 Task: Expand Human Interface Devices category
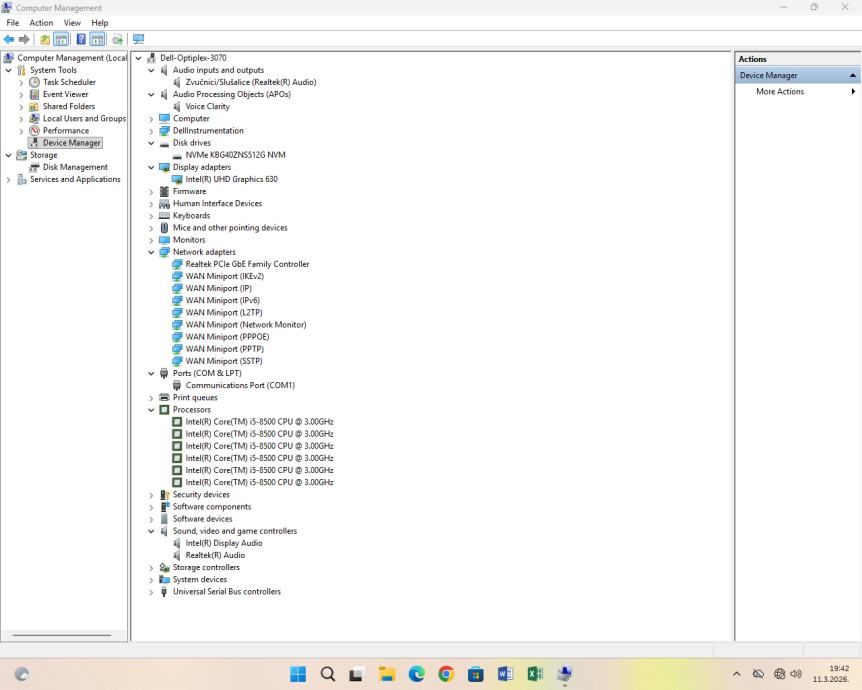(151, 204)
